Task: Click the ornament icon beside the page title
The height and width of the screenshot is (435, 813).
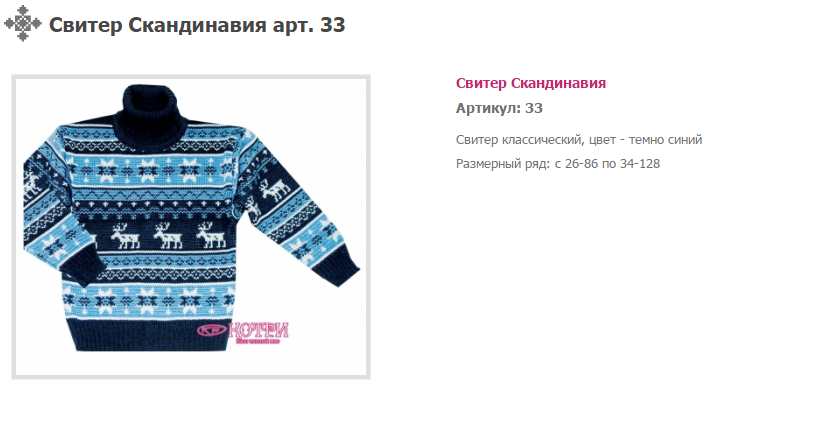Action: point(22,24)
